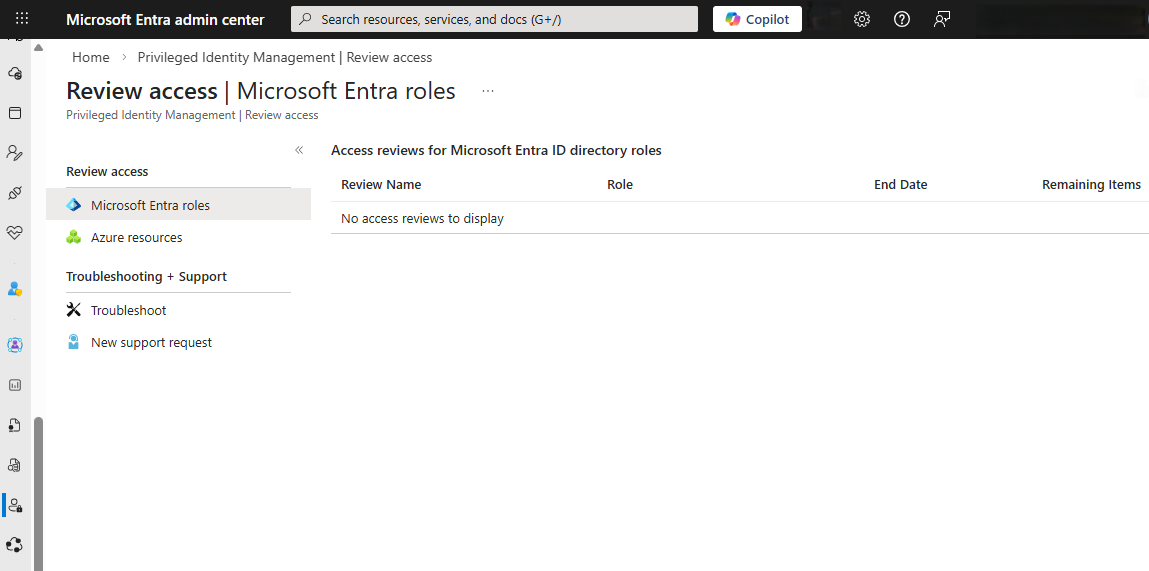Select the user-with-lock icon in sidebar
Screen dimensions: 1149x571
14,505
